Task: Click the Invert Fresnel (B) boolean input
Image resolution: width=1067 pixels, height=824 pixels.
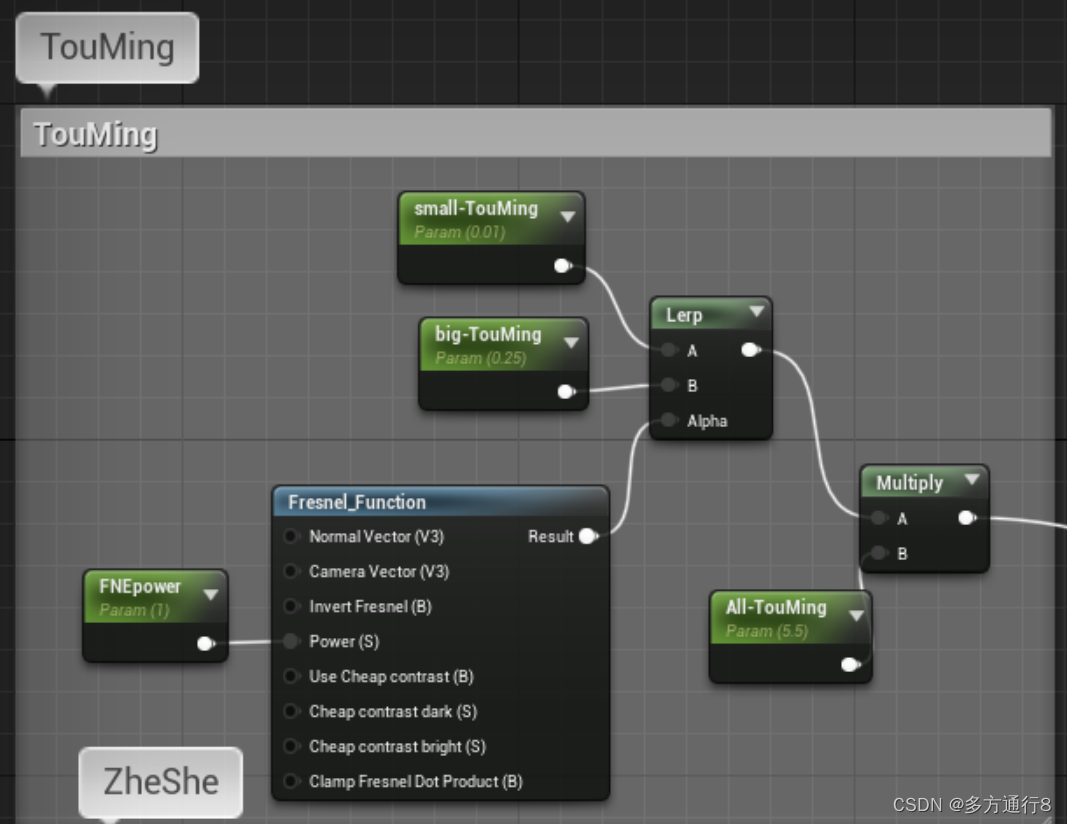Action: 291,606
